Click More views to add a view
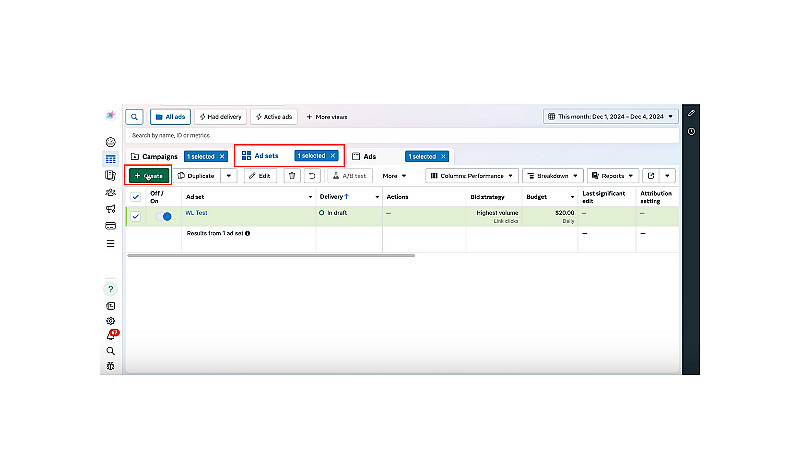 tap(327, 117)
